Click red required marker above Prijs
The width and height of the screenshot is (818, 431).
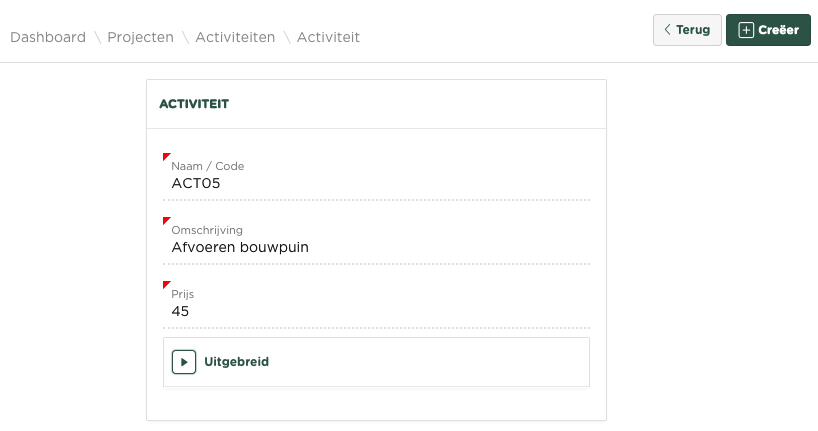[x=166, y=285]
